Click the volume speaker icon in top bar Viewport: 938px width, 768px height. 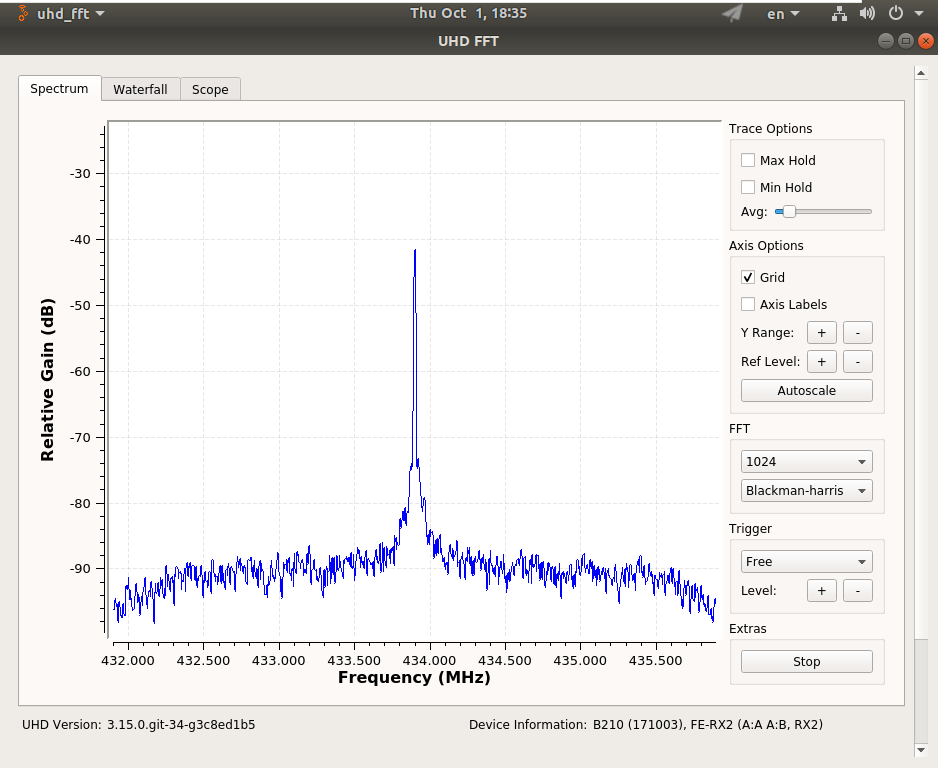click(x=866, y=14)
